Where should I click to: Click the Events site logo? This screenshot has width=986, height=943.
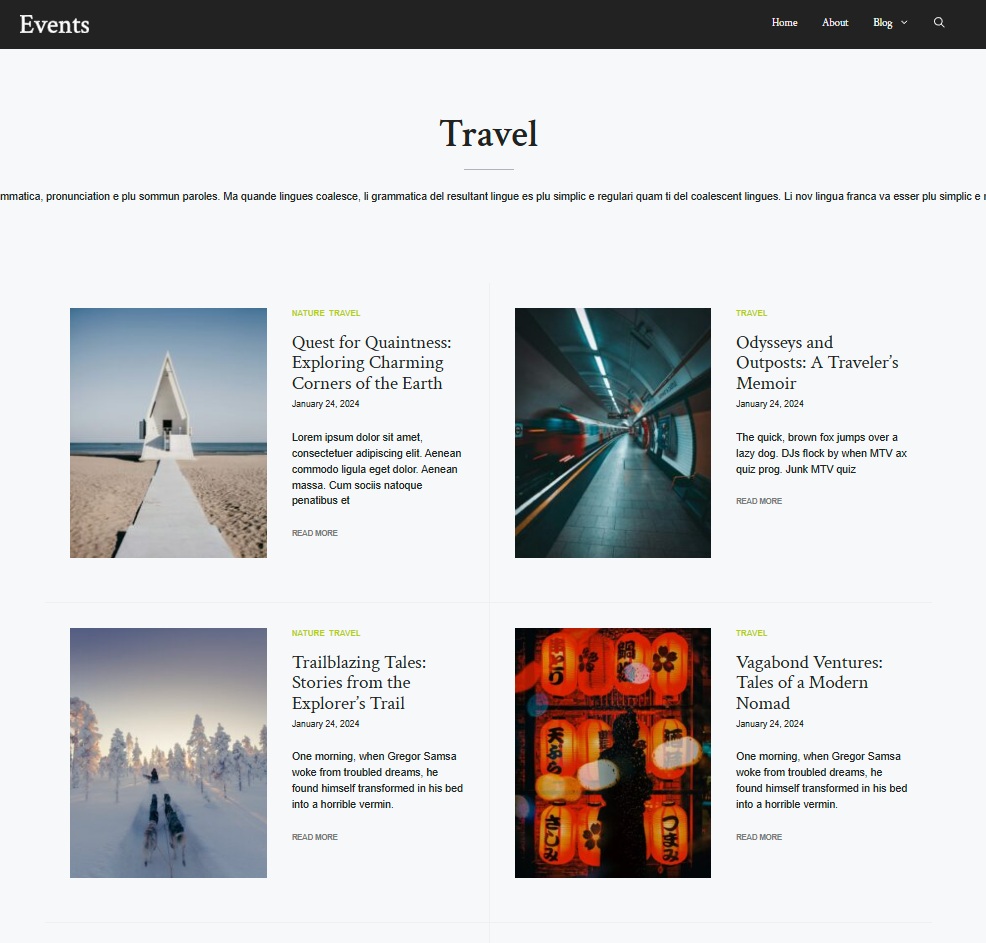point(54,25)
